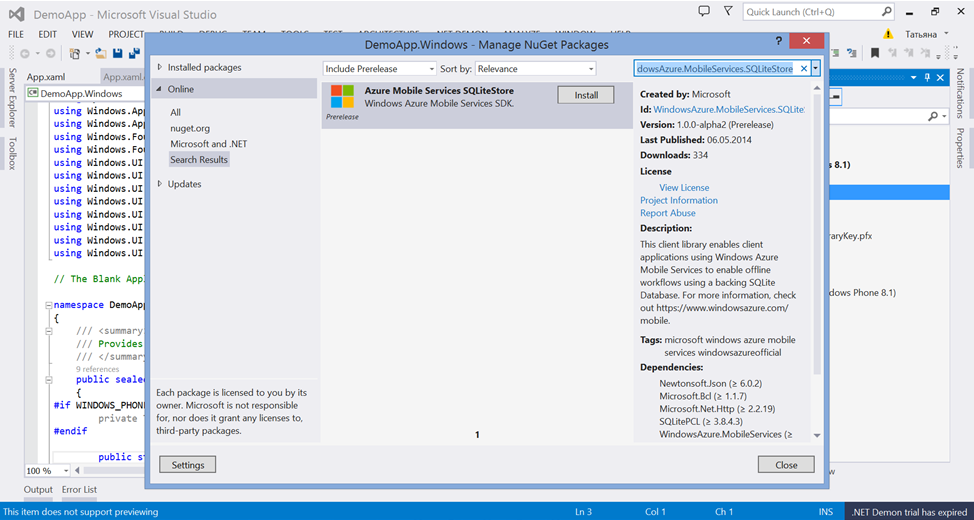
Task: Open the 100 % zoom dropdown
Action: pyautogui.click(x=66, y=471)
